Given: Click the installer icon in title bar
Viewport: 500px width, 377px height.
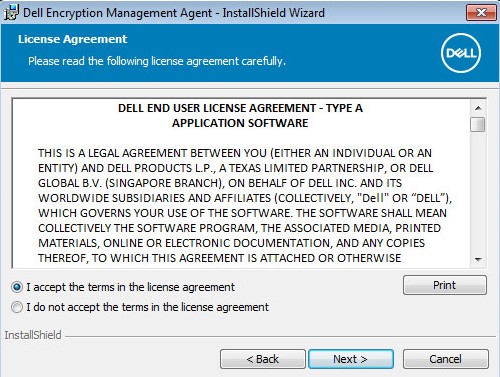Looking at the screenshot, I should (11, 13).
